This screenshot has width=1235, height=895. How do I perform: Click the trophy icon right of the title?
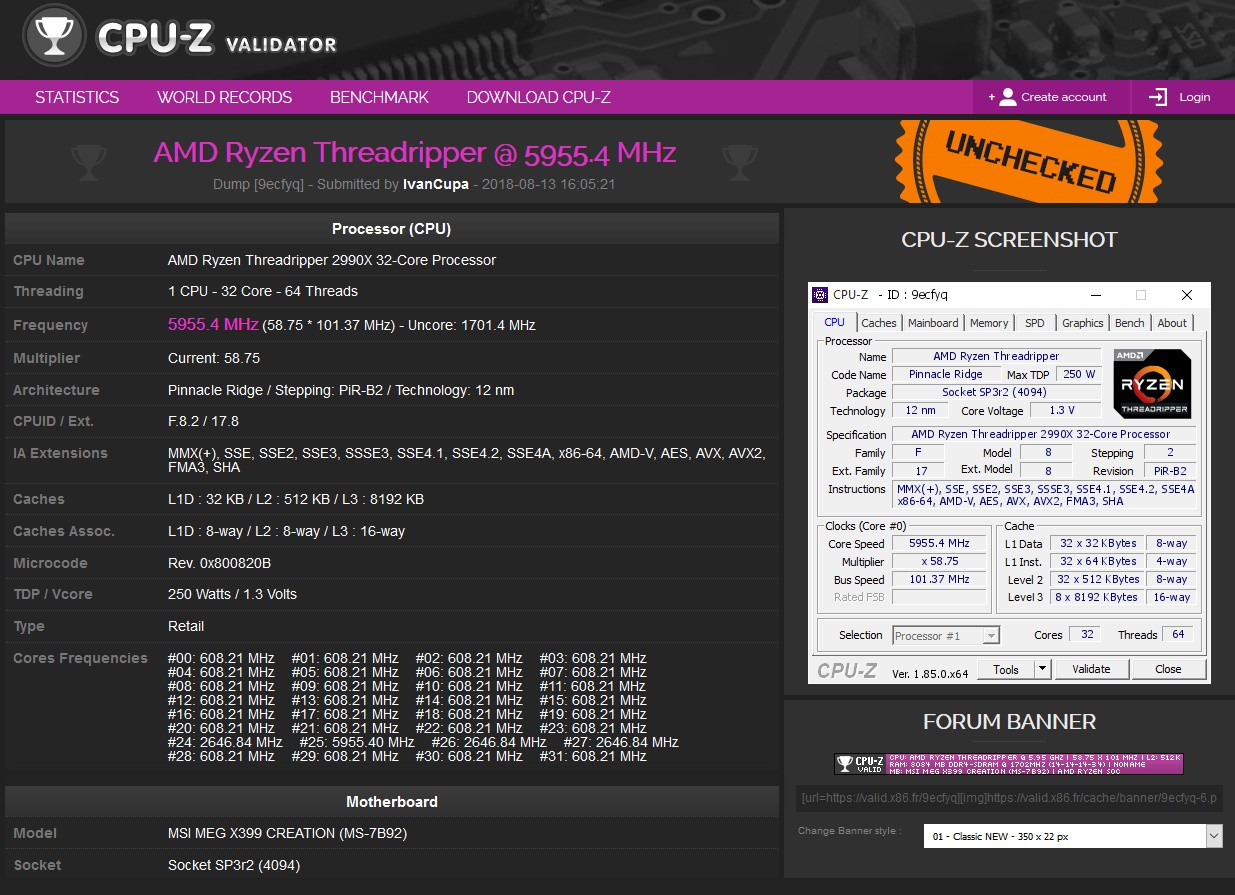[741, 160]
